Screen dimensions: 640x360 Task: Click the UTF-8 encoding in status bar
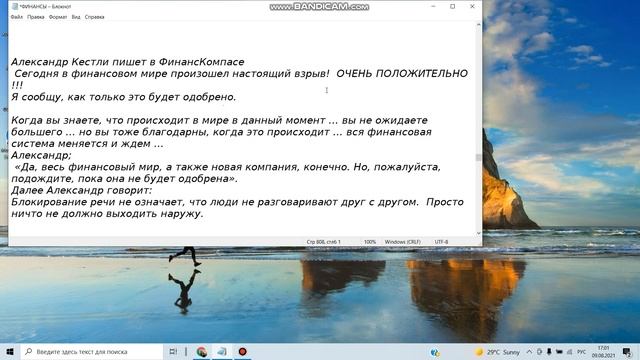(x=441, y=242)
